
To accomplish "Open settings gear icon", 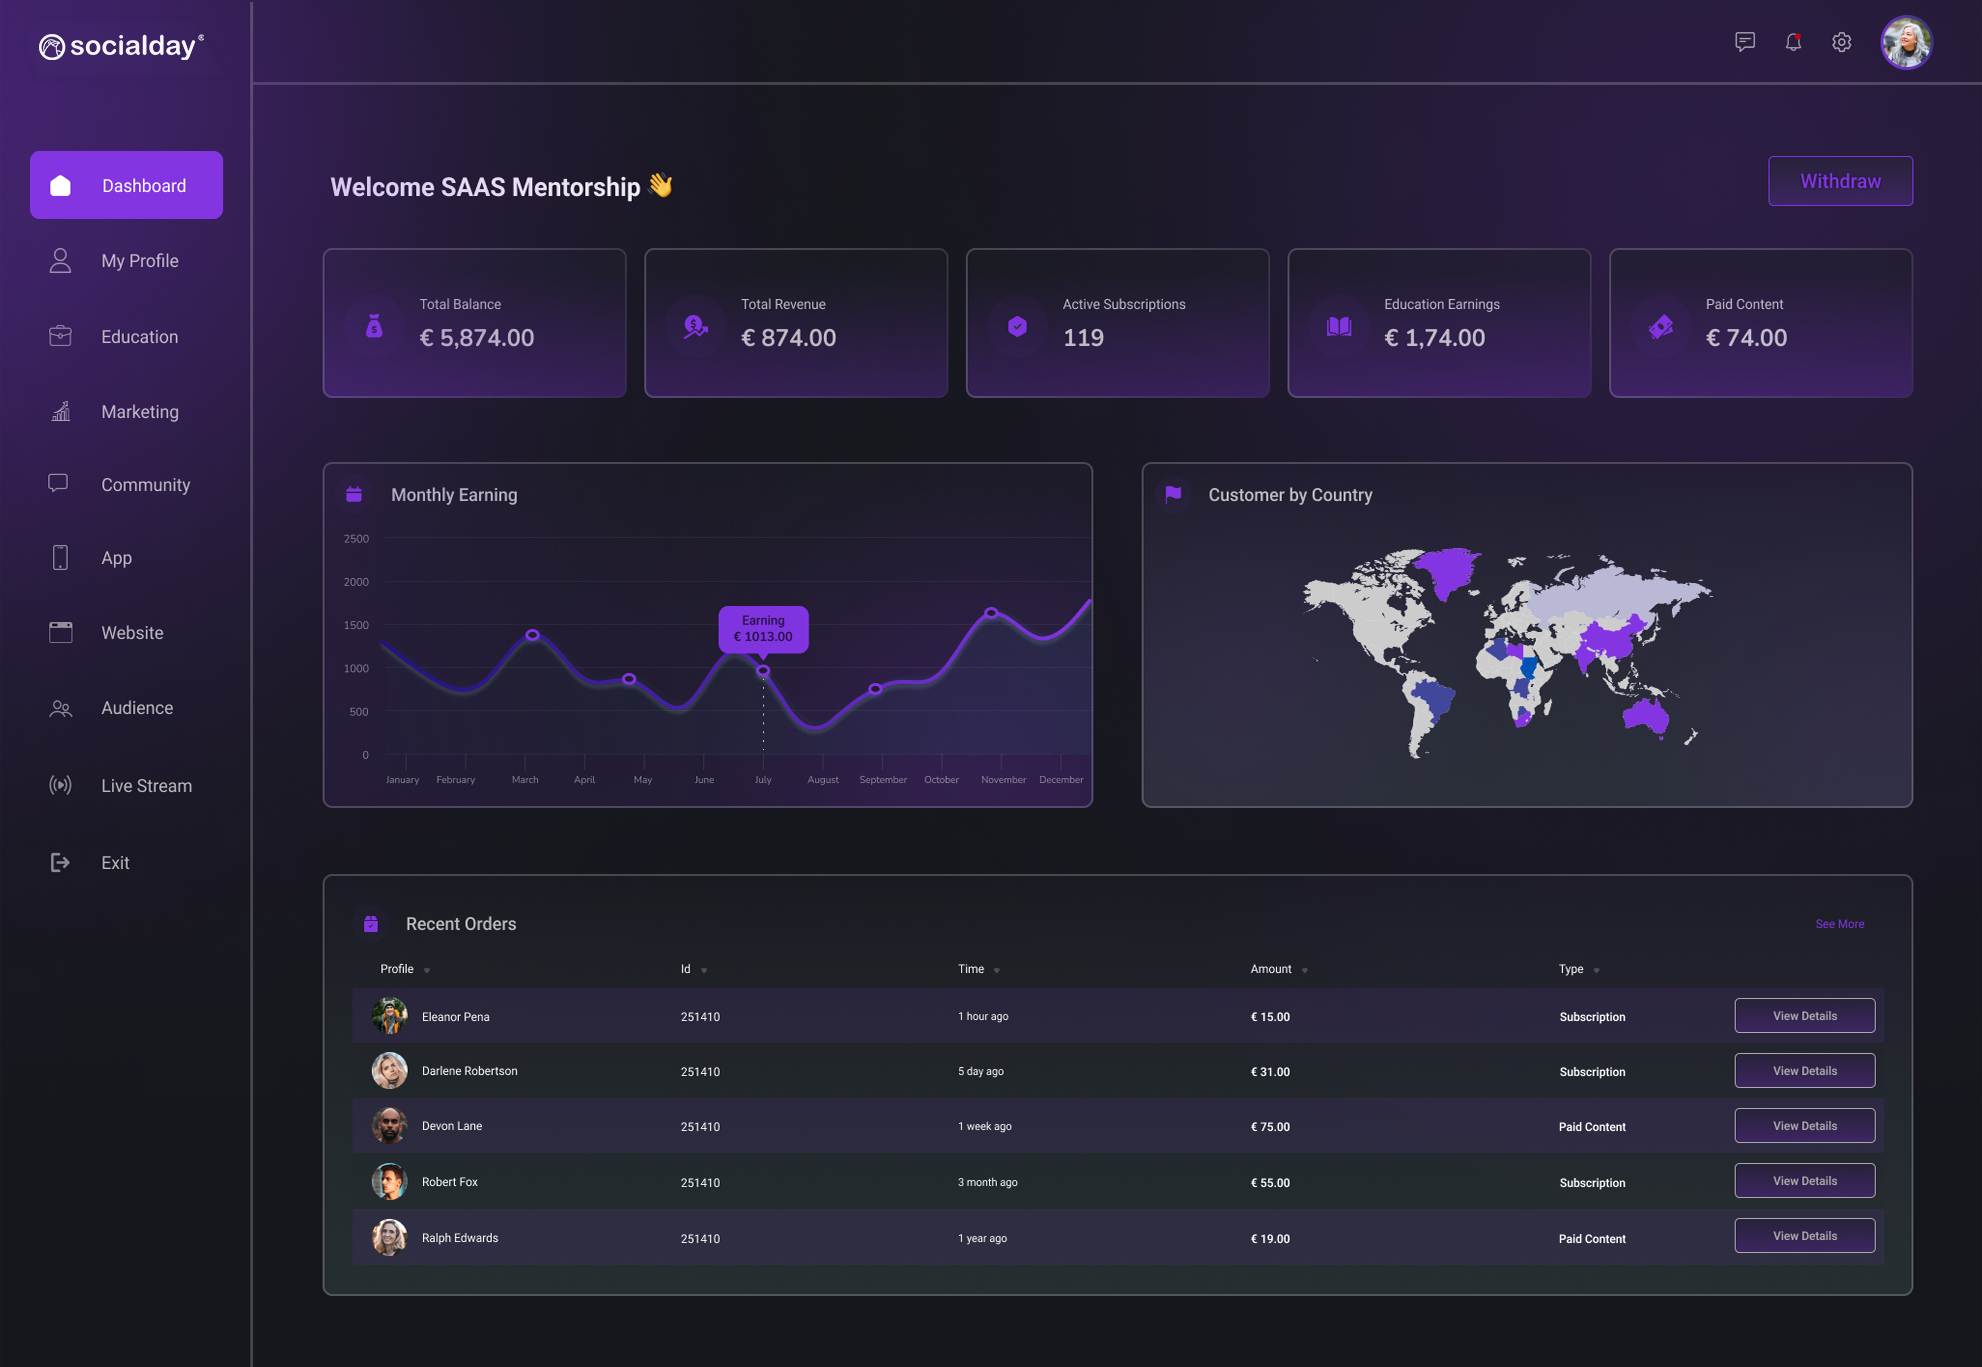I will point(1841,42).
